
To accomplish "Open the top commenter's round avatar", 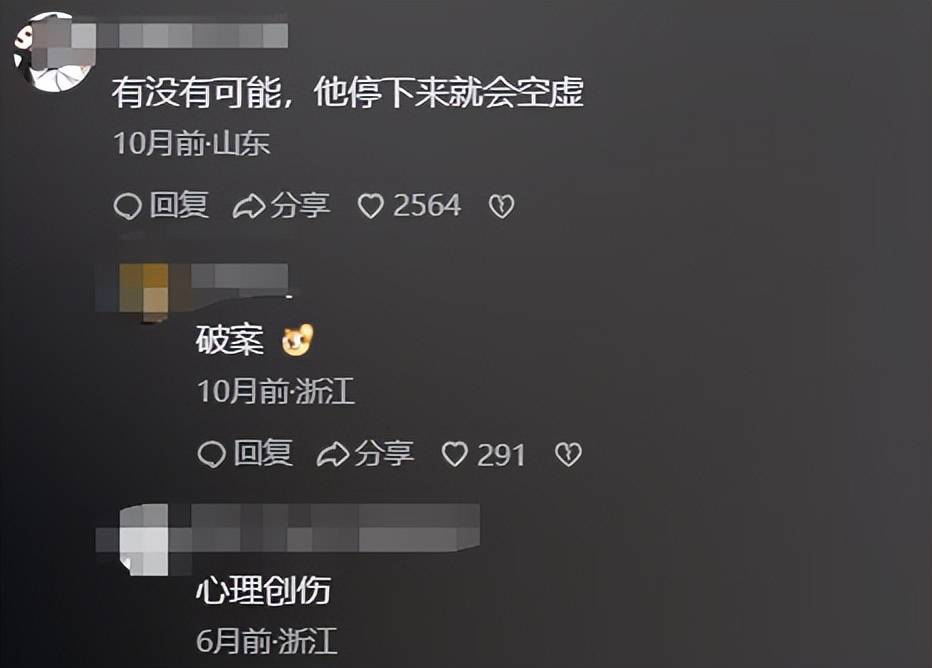I will [x=53, y=52].
